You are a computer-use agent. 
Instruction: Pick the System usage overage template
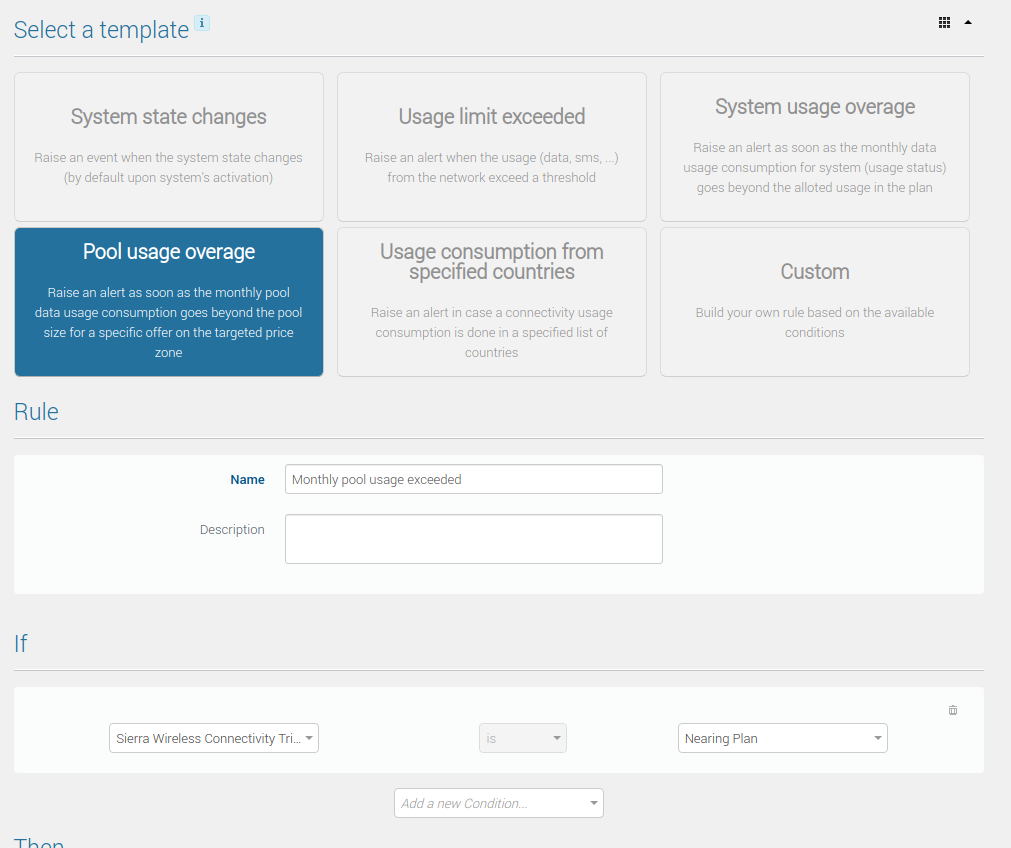tap(814, 146)
